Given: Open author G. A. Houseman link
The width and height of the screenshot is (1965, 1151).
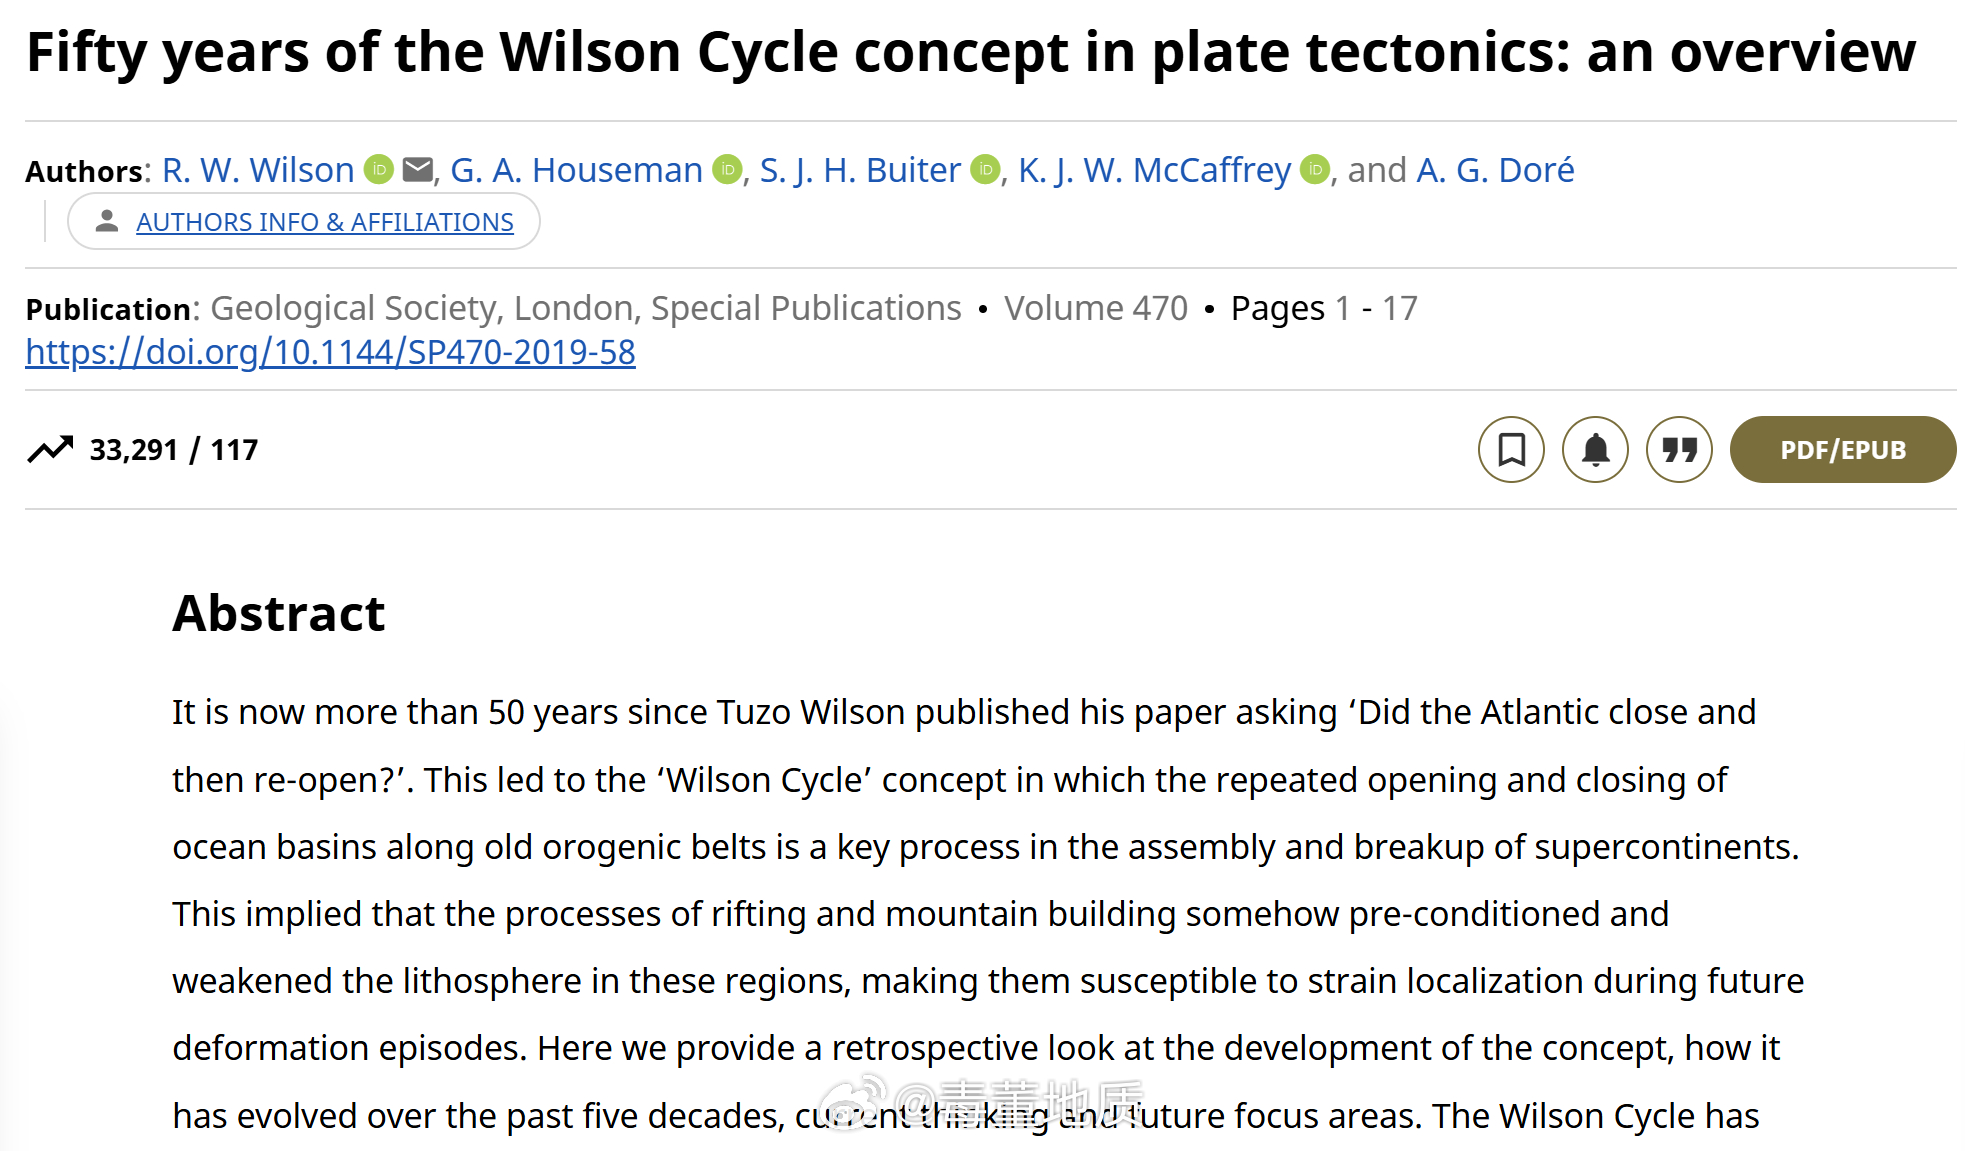Looking at the screenshot, I should 577,170.
